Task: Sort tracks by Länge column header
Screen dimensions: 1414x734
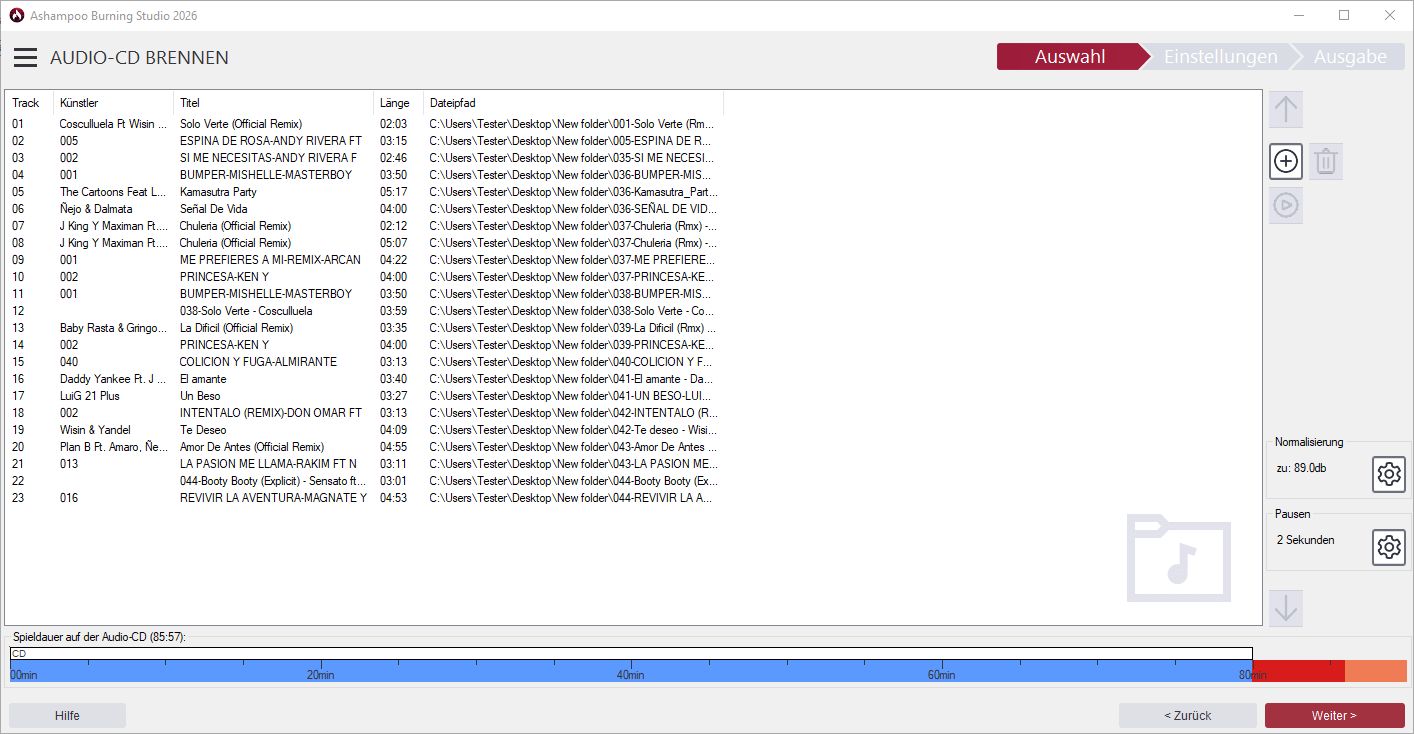Action: pyautogui.click(x=396, y=103)
